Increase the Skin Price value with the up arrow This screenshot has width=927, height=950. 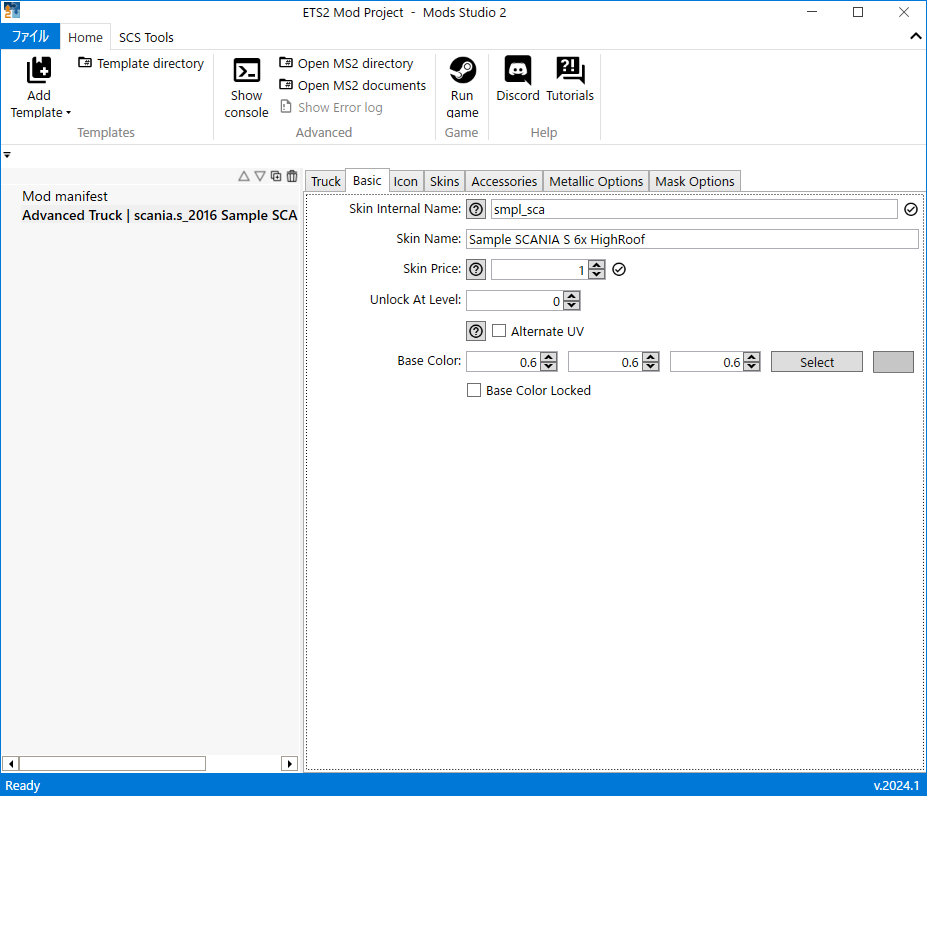[x=597, y=265]
